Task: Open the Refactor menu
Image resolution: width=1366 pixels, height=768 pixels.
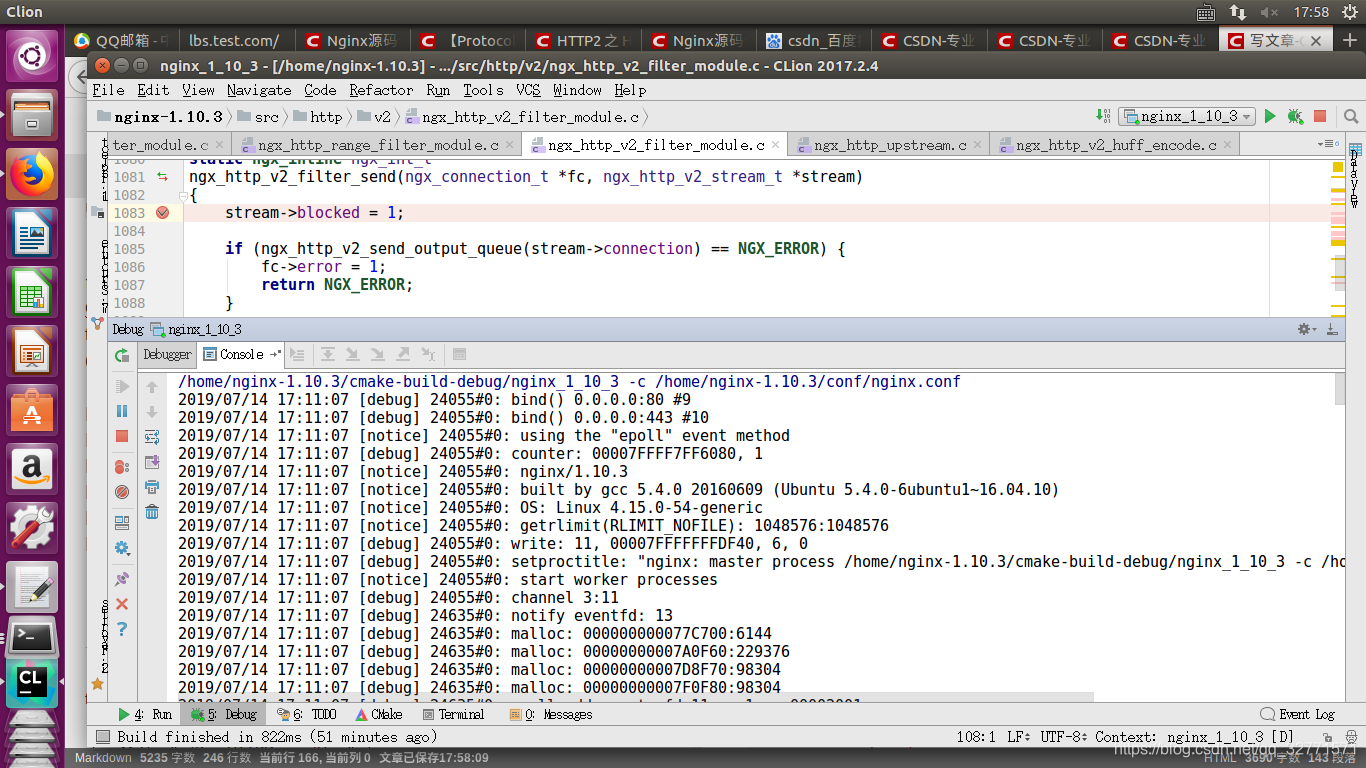Action: point(381,90)
